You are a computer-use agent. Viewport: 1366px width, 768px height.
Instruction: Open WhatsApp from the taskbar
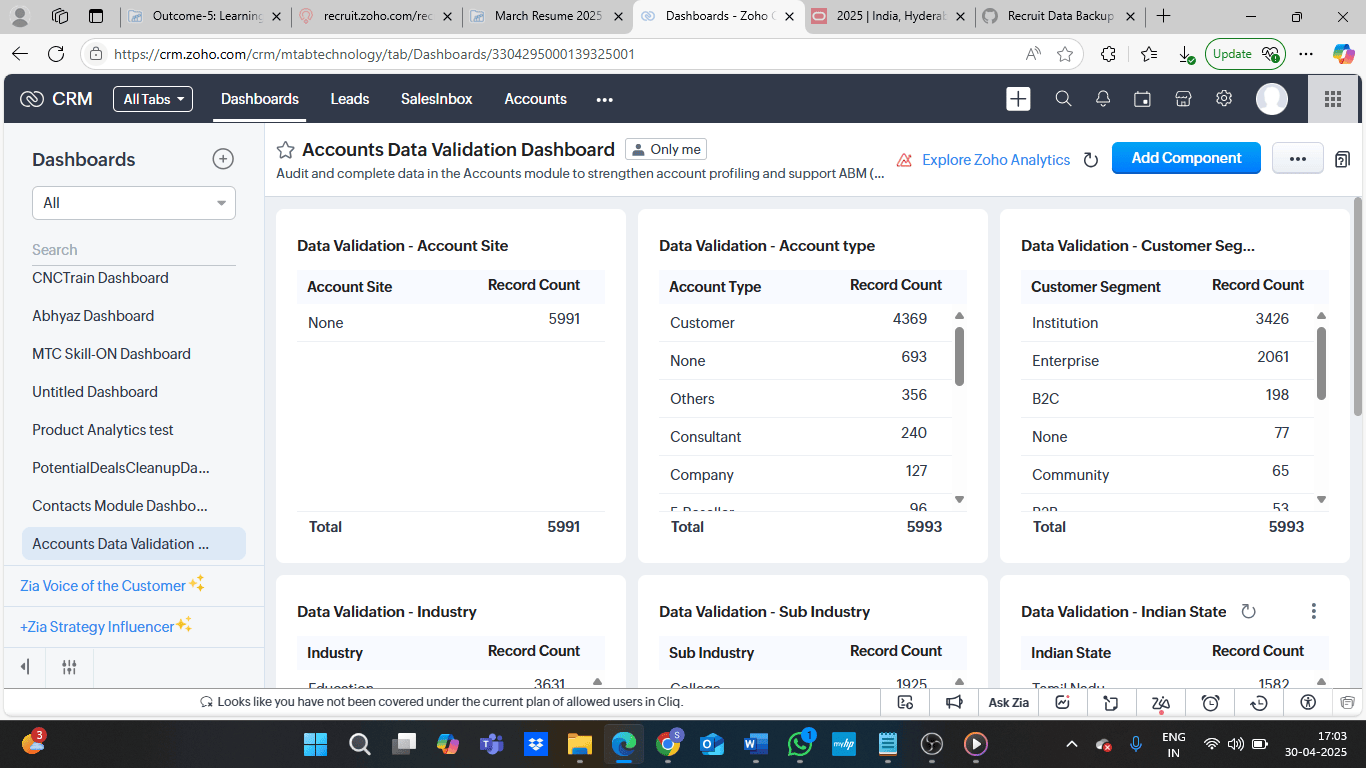click(800, 744)
